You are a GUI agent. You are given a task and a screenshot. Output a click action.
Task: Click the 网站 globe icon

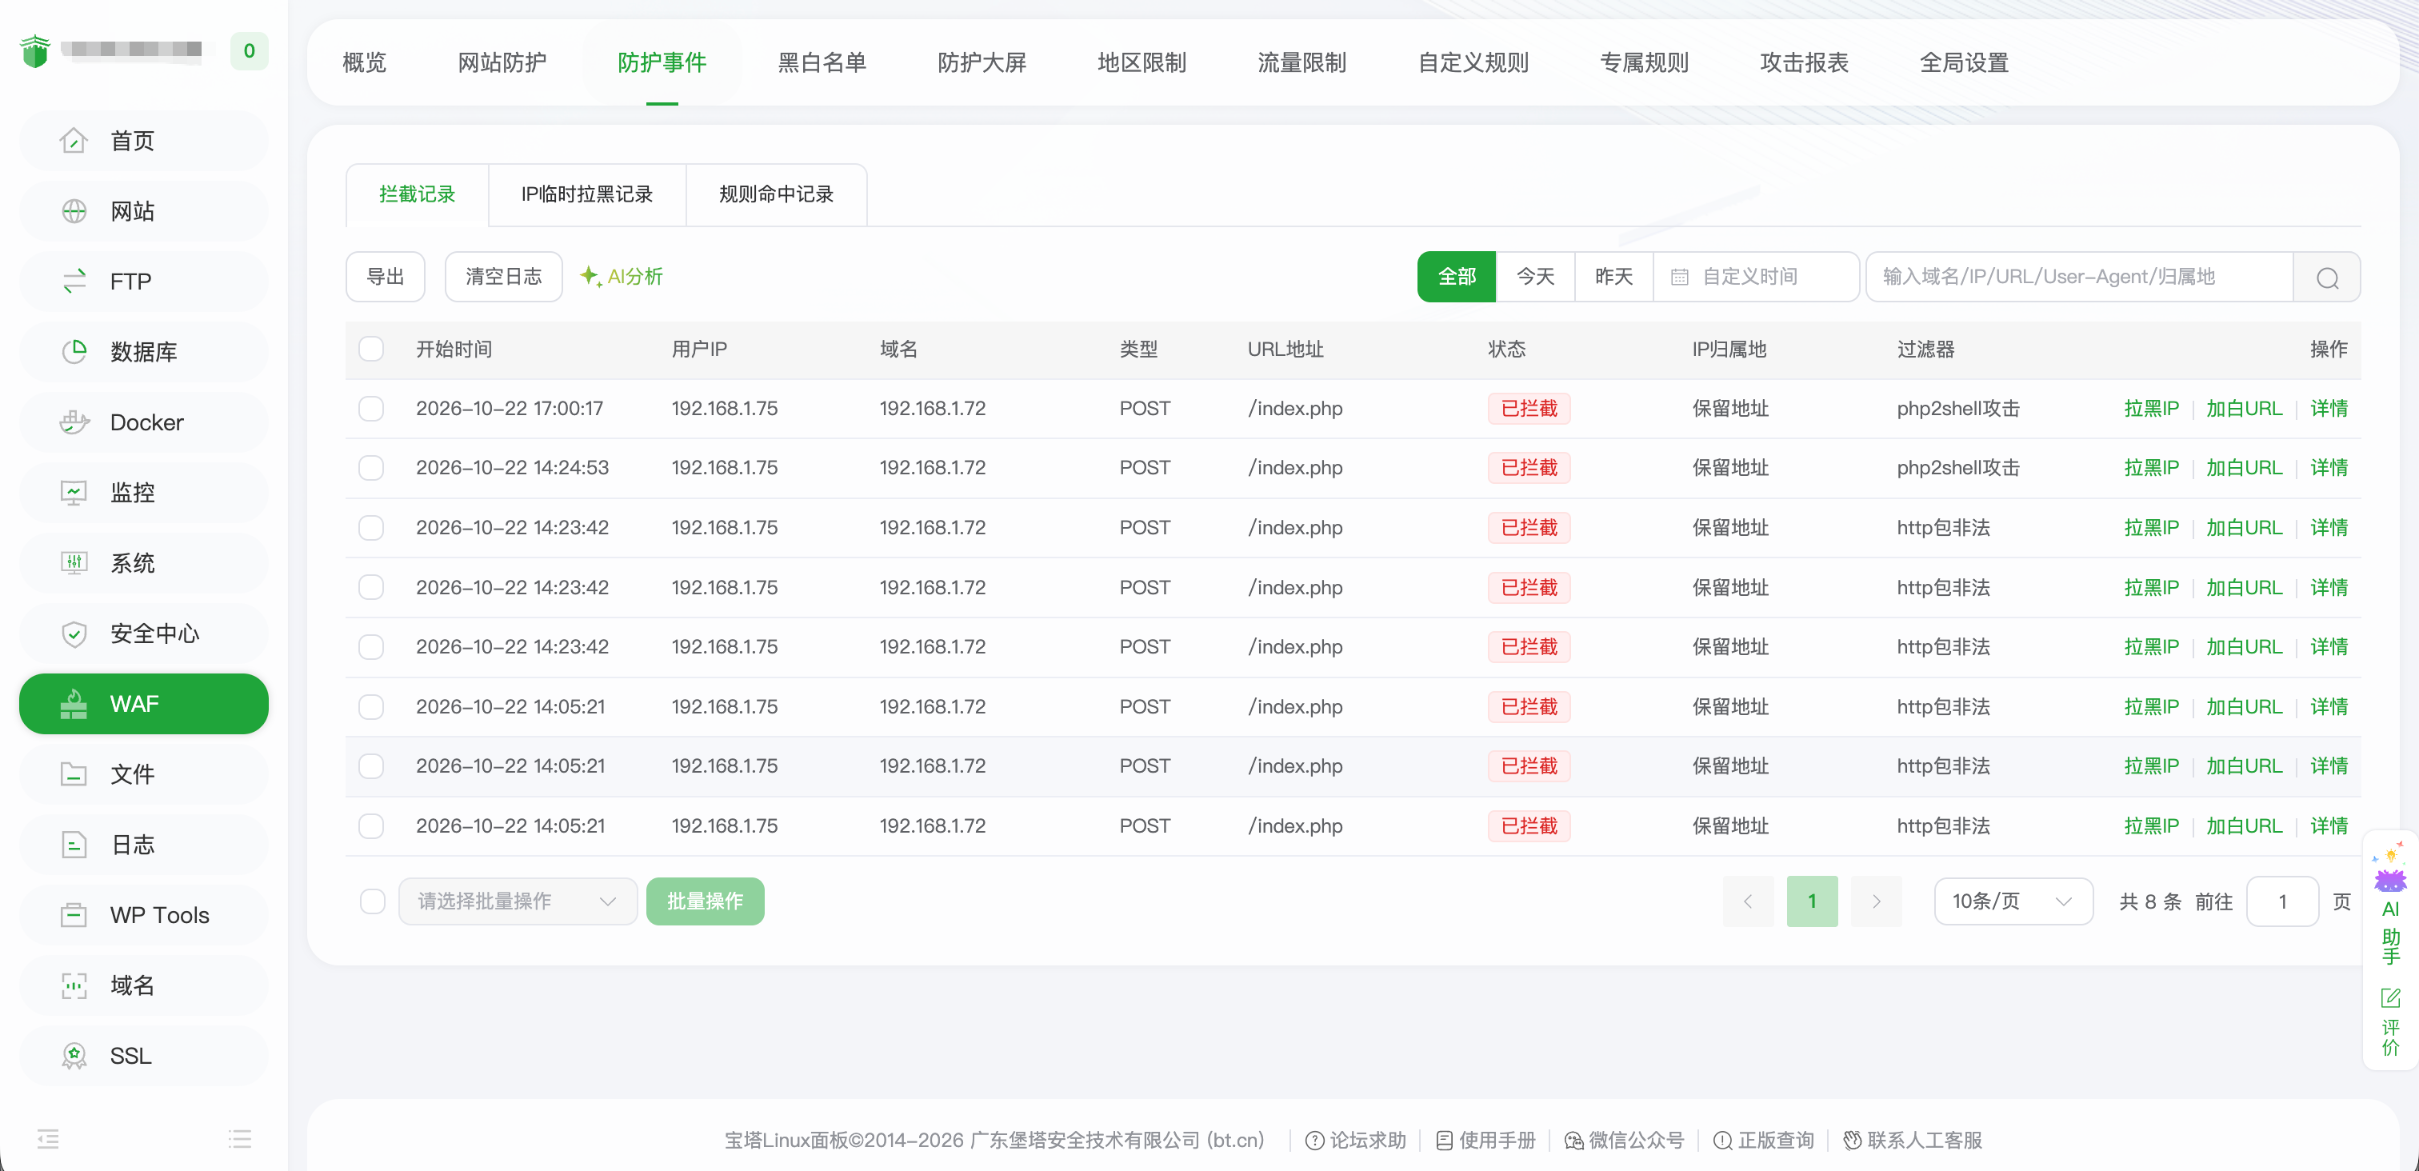tap(74, 211)
